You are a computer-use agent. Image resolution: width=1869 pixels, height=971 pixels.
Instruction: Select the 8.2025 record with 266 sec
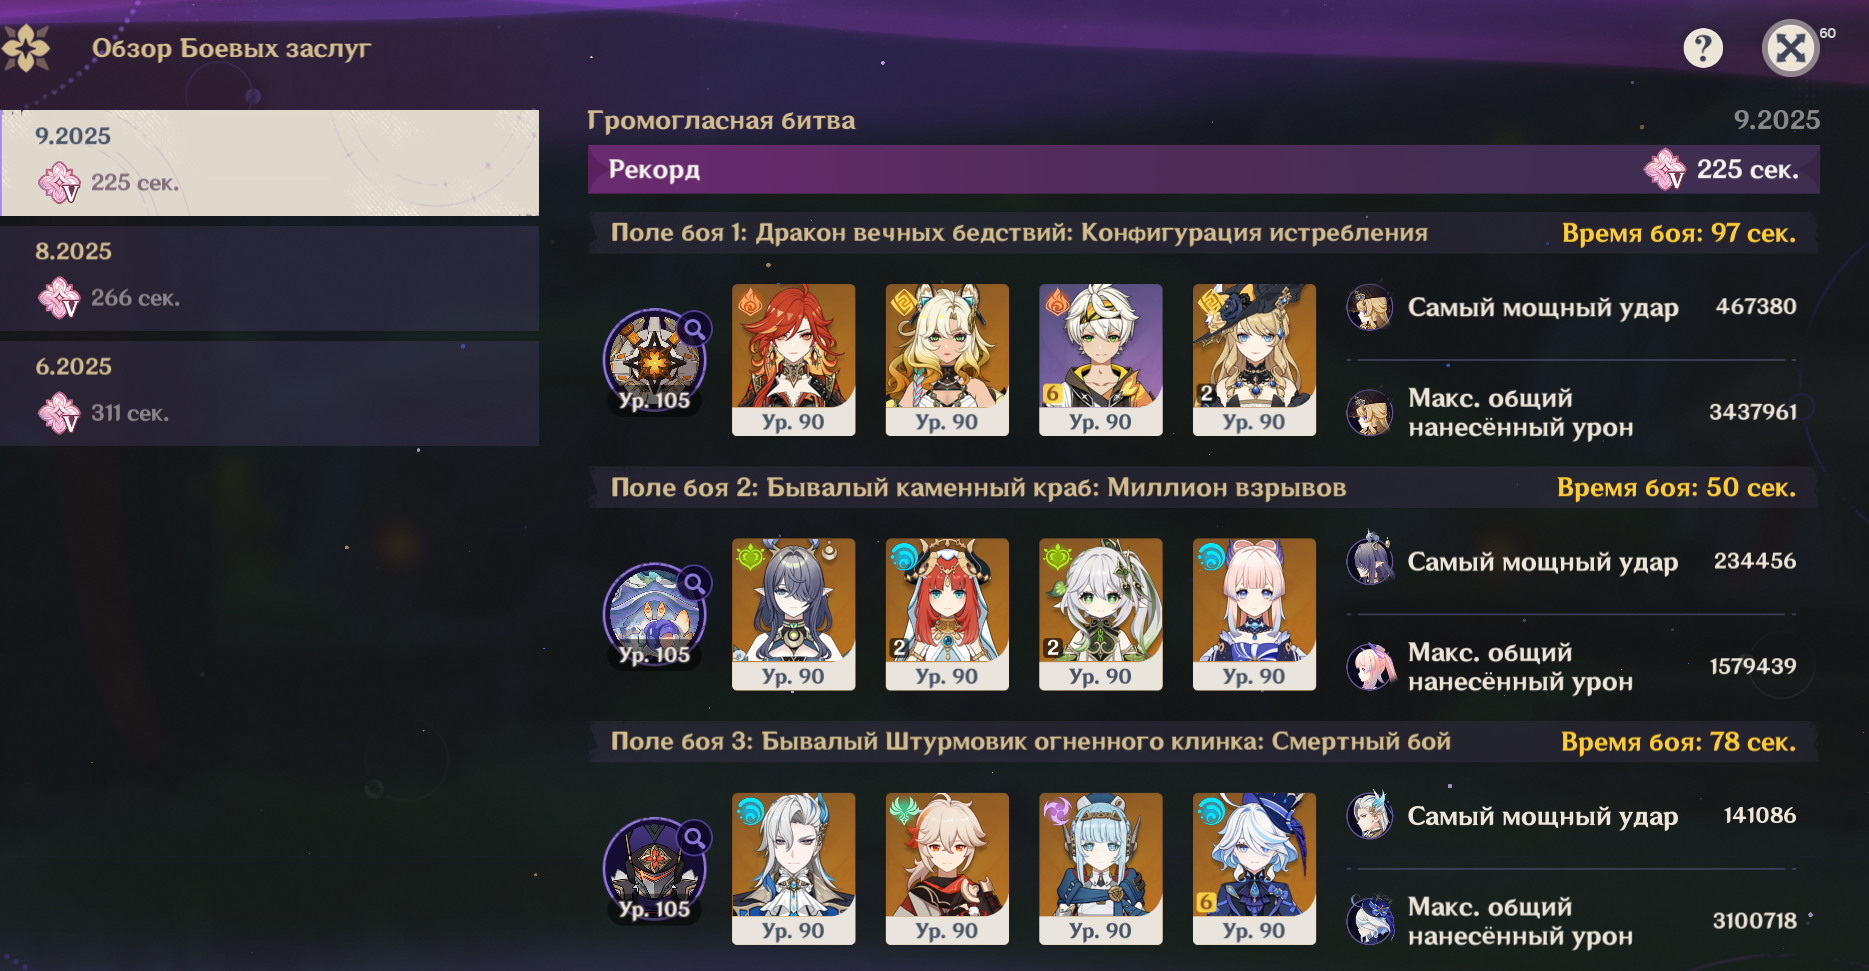[x=270, y=278]
